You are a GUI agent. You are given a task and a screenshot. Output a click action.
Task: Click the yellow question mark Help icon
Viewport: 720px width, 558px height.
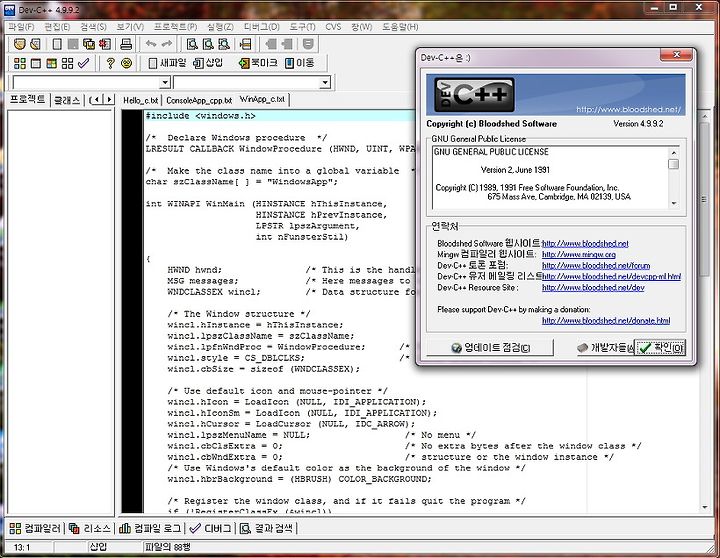click(110, 63)
